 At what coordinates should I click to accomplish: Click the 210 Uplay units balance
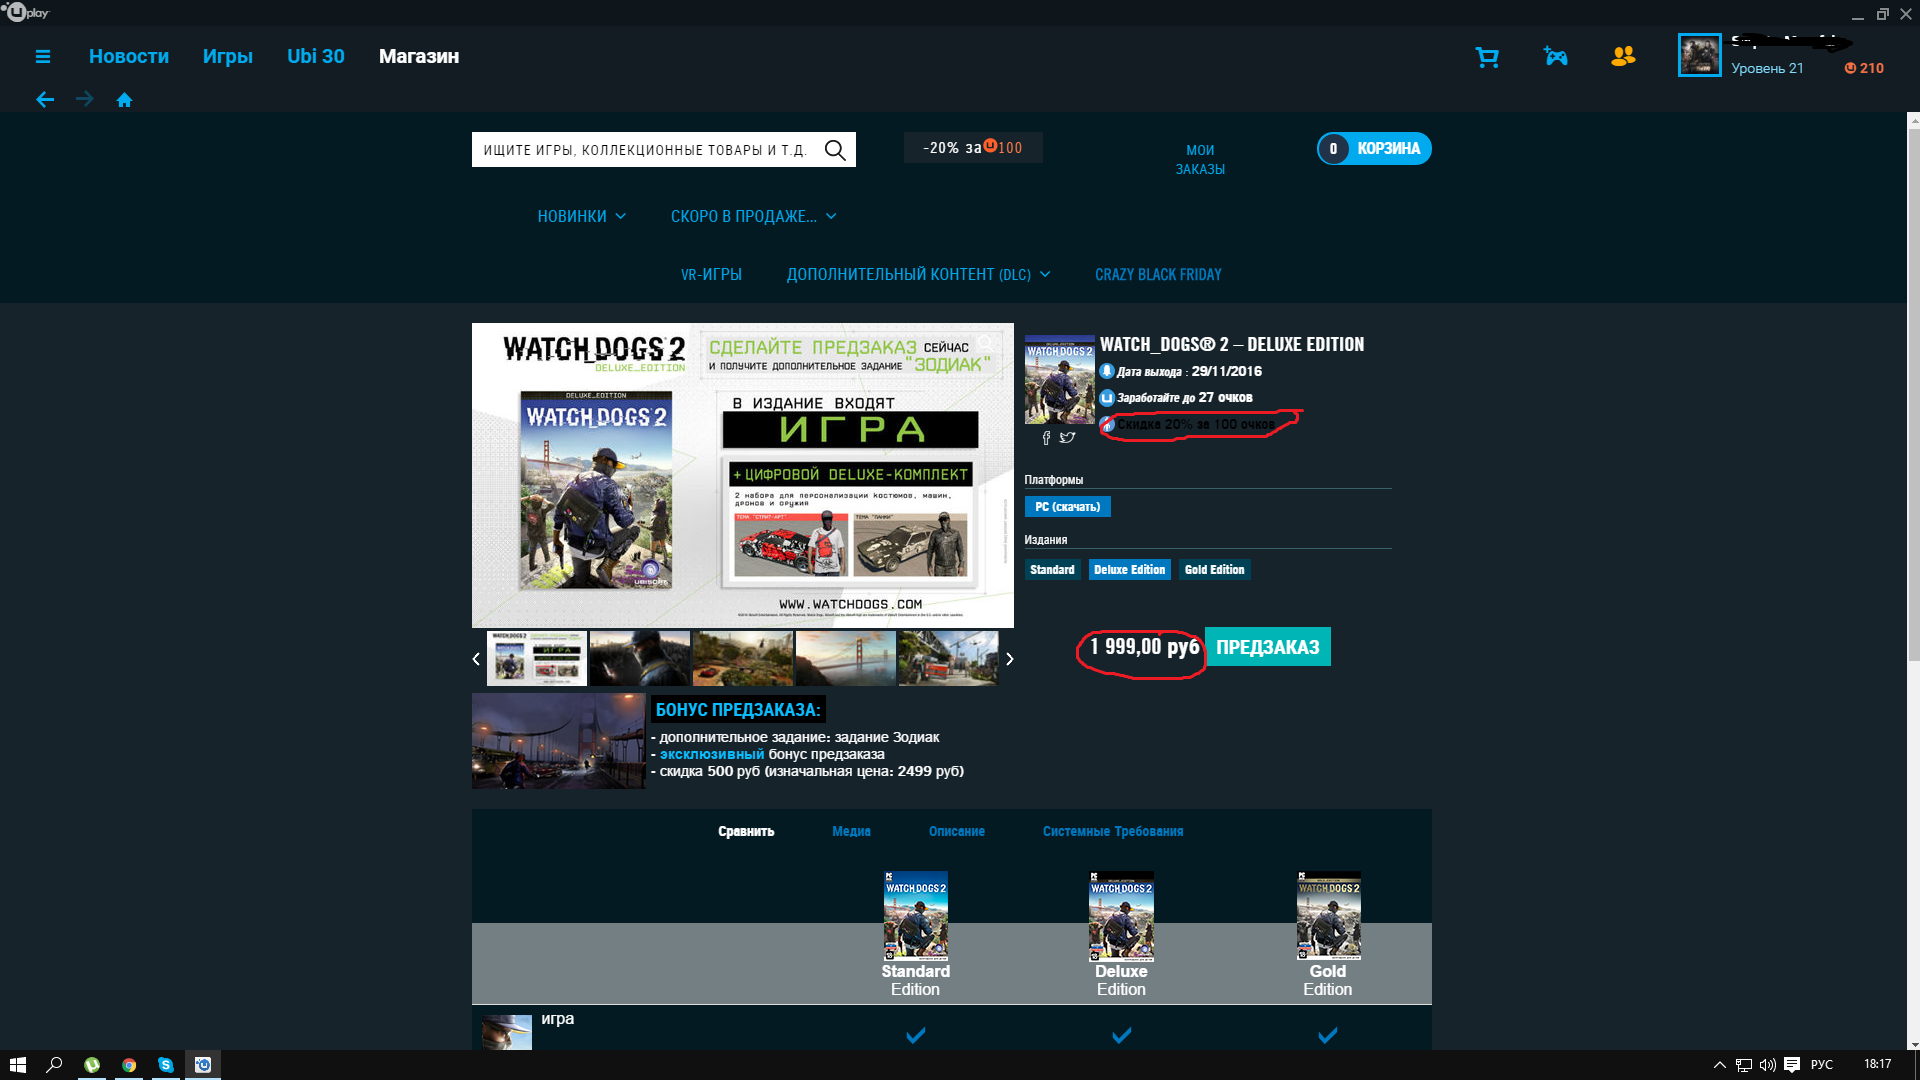1864,68
